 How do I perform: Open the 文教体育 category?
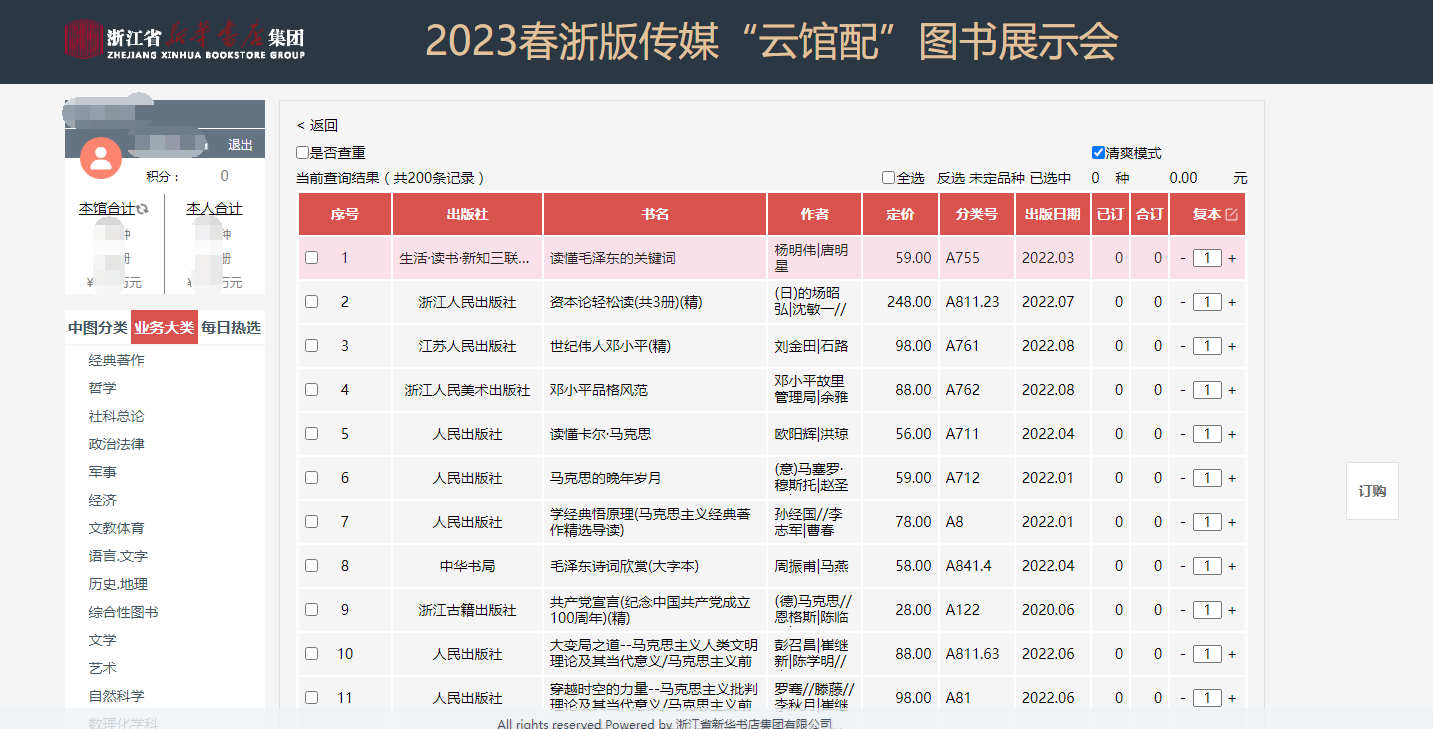coord(116,528)
